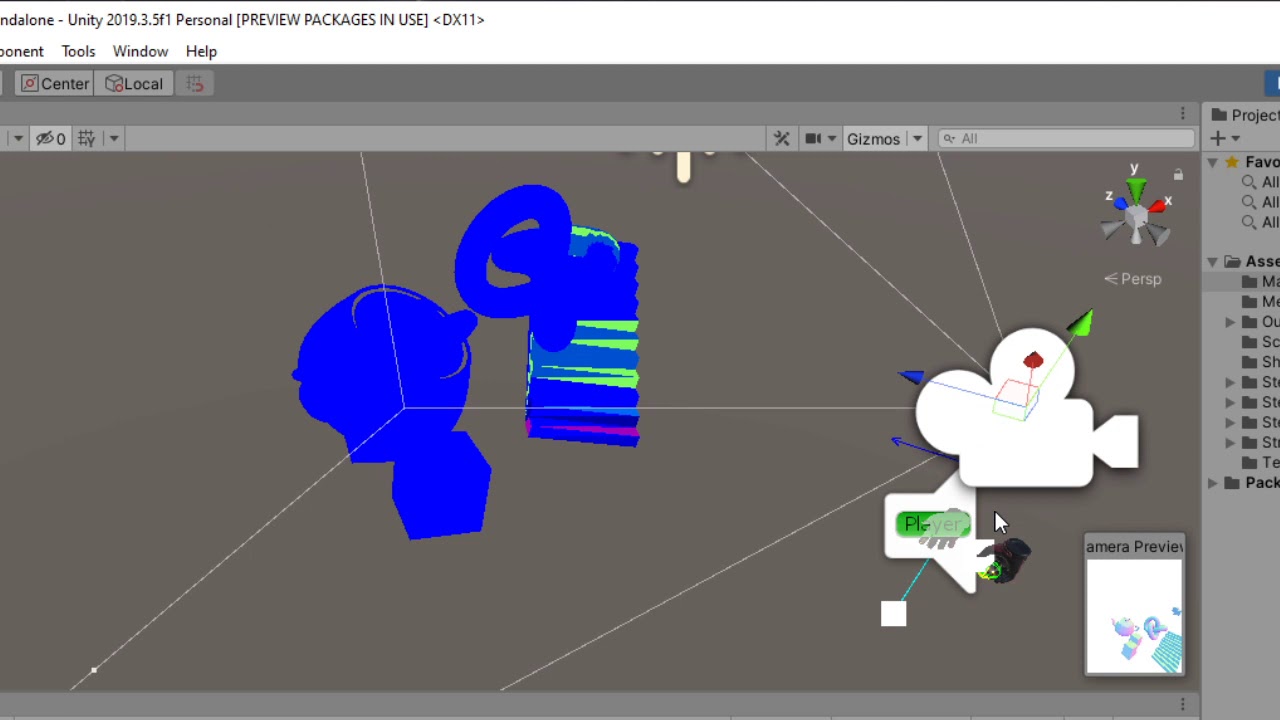Collapse the Assets folder tree
The width and height of the screenshot is (1280, 720).
(x=1212, y=261)
